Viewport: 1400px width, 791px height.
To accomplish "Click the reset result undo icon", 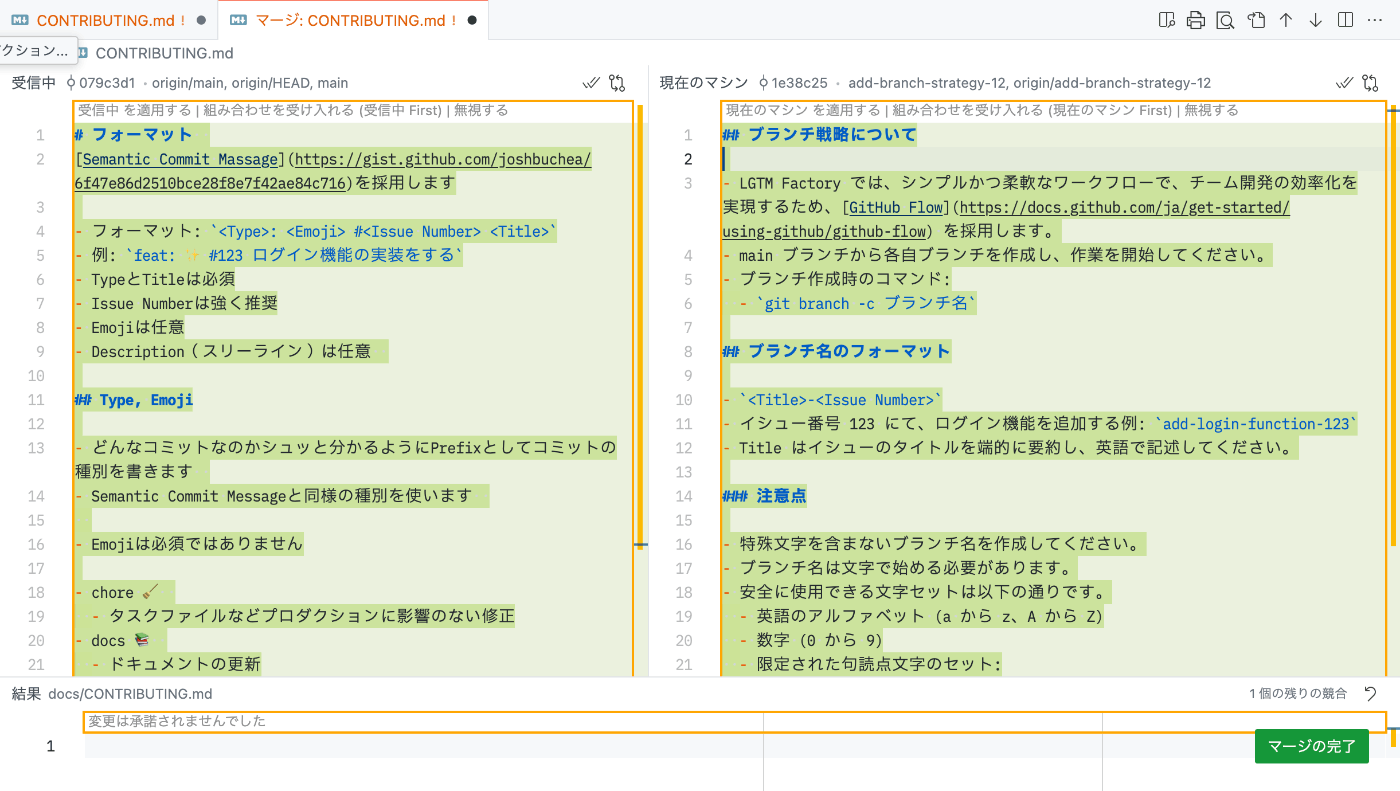I will 1370,694.
